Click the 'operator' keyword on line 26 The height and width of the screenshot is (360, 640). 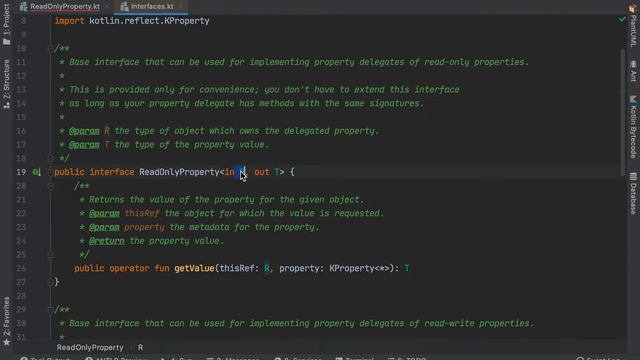point(129,269)
